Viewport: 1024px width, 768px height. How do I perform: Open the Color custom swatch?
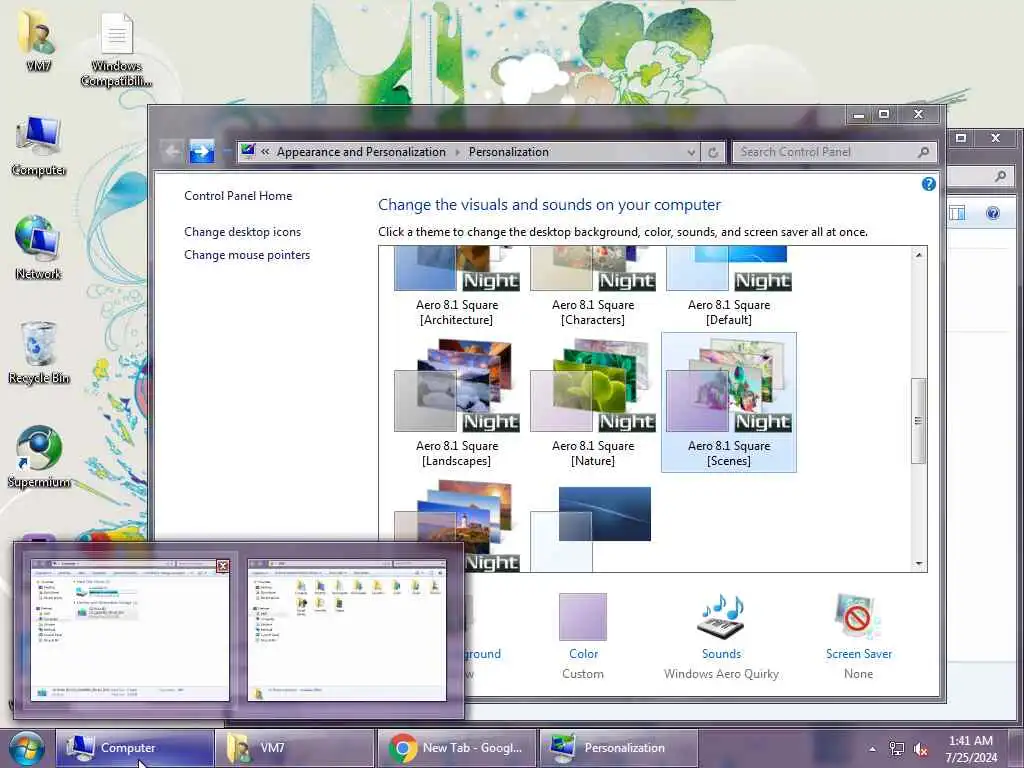click(x=583, y=616)
